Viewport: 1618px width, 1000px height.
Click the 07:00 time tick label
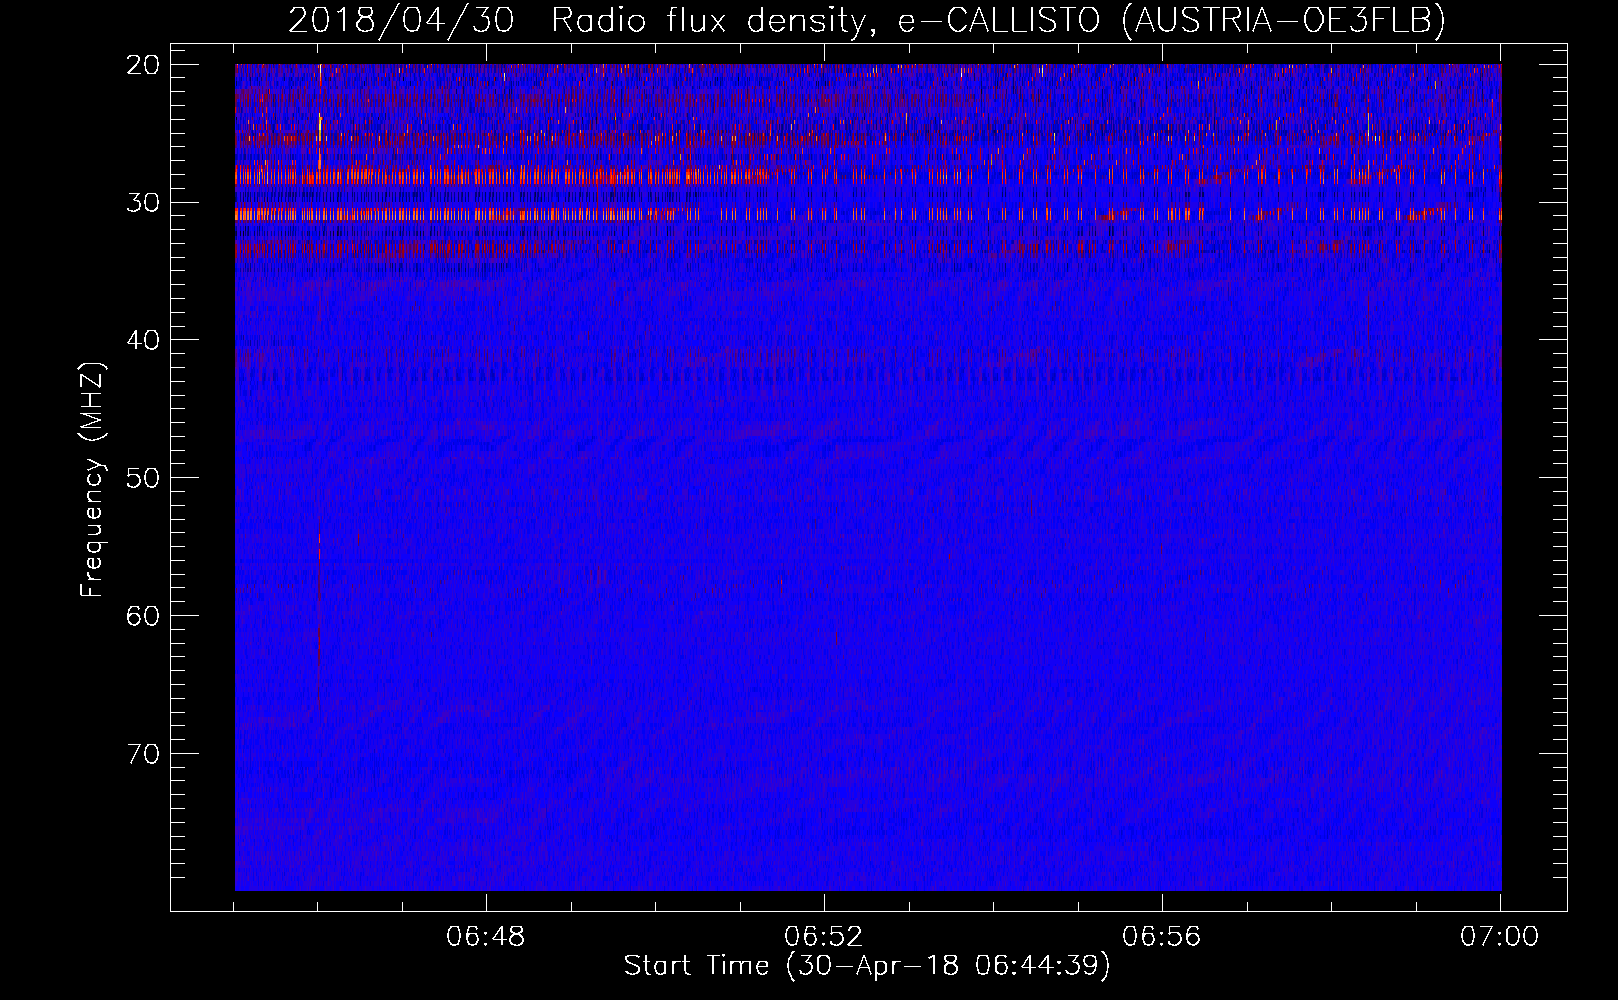pos(1500,937)
